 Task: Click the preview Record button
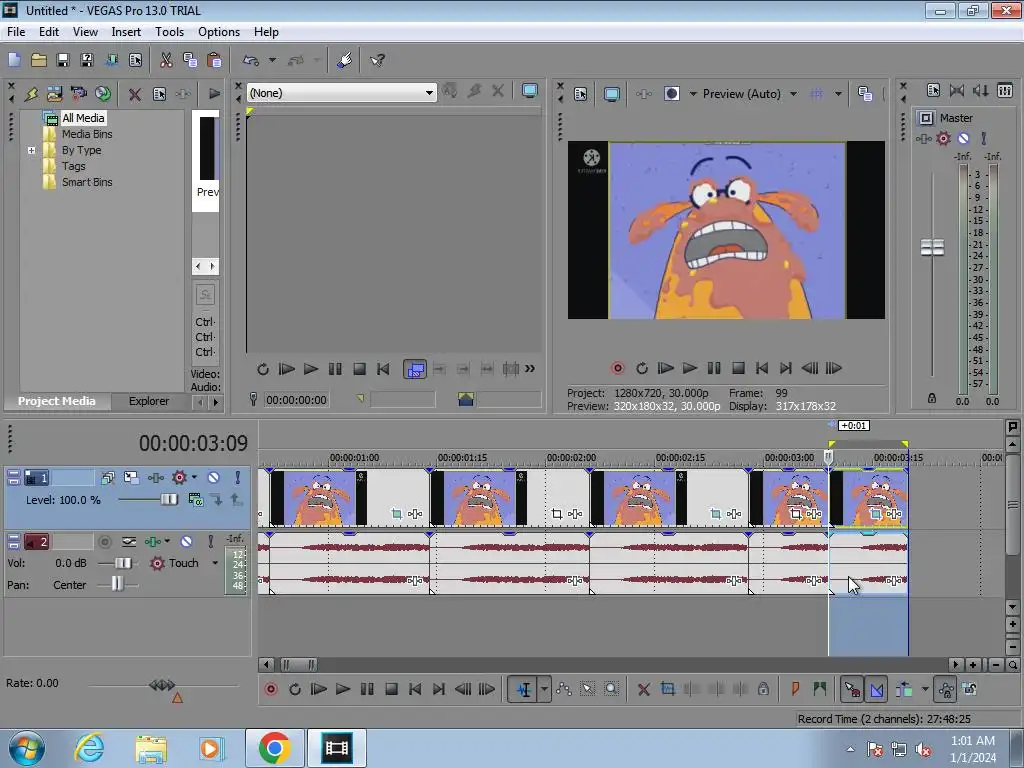618,368
